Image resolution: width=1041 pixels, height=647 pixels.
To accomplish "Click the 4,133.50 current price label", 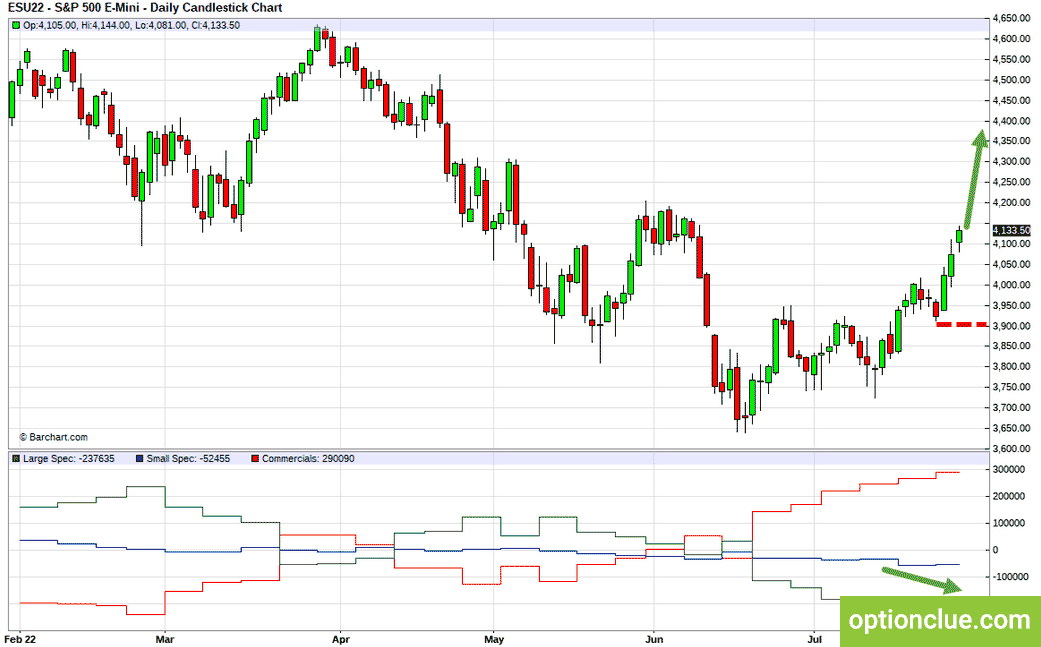I will (x=1011, y=230).
